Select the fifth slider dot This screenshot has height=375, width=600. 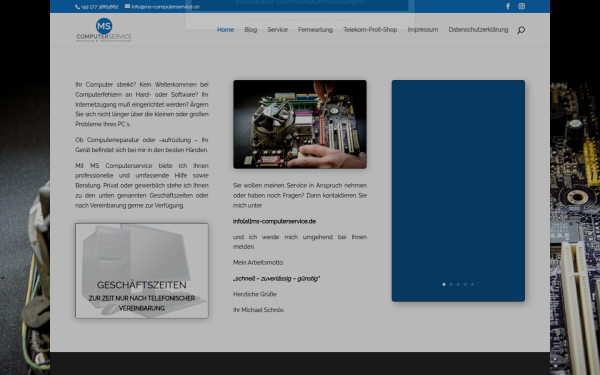pyautogui.click(x=472, y=284)
